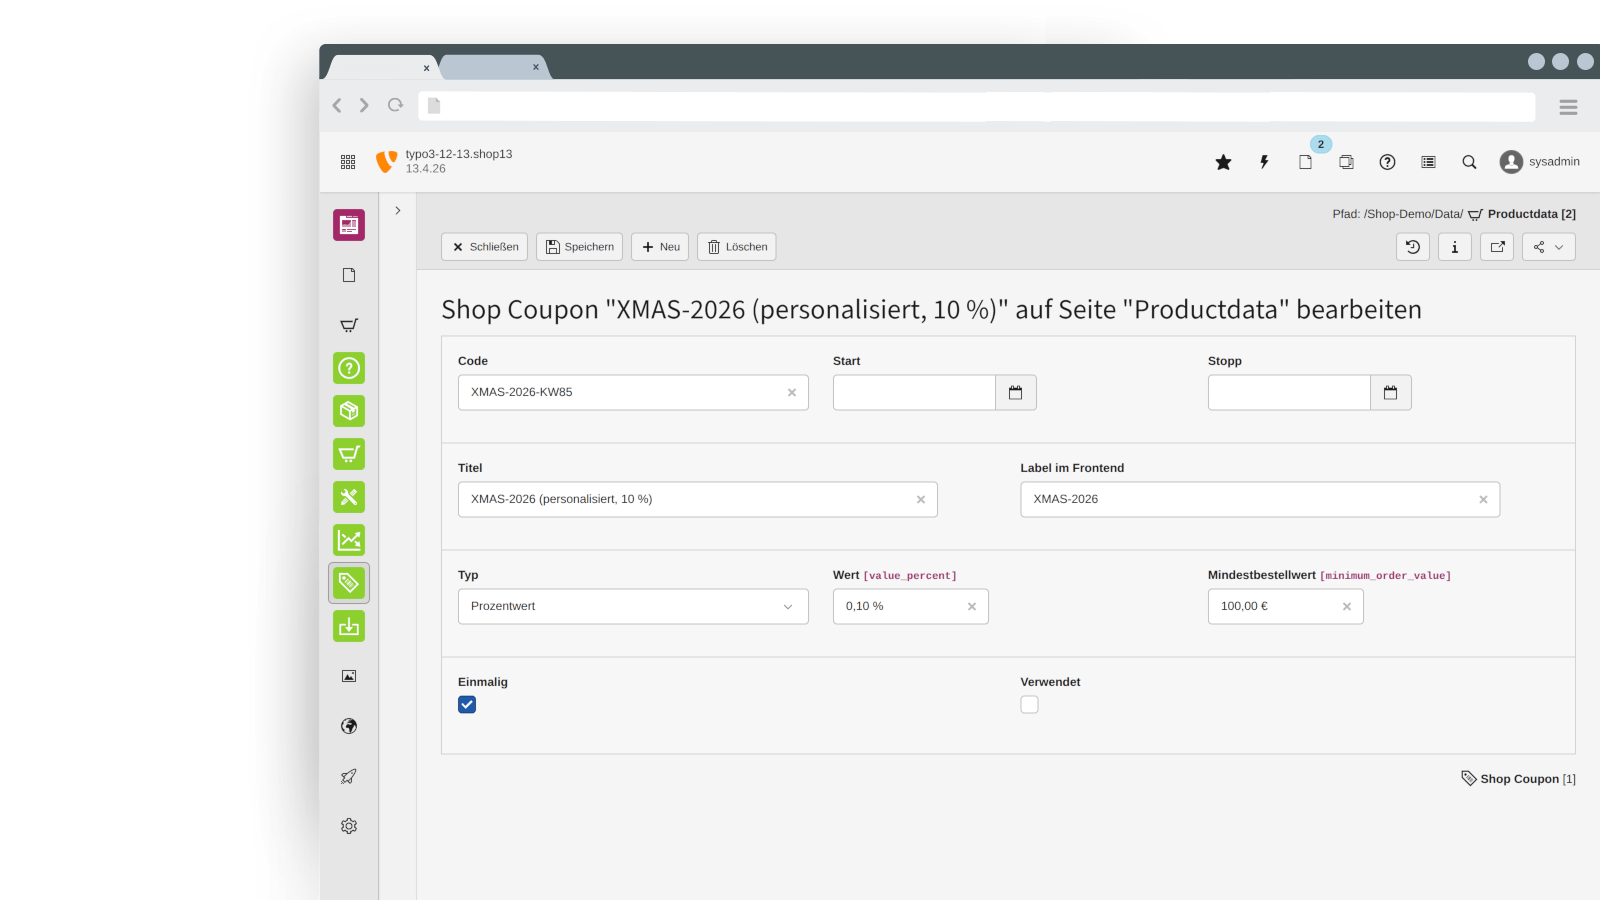Click the Speichern button
Image resolution: width=1600 pixels, height=900 pixels.
[579, 247]
